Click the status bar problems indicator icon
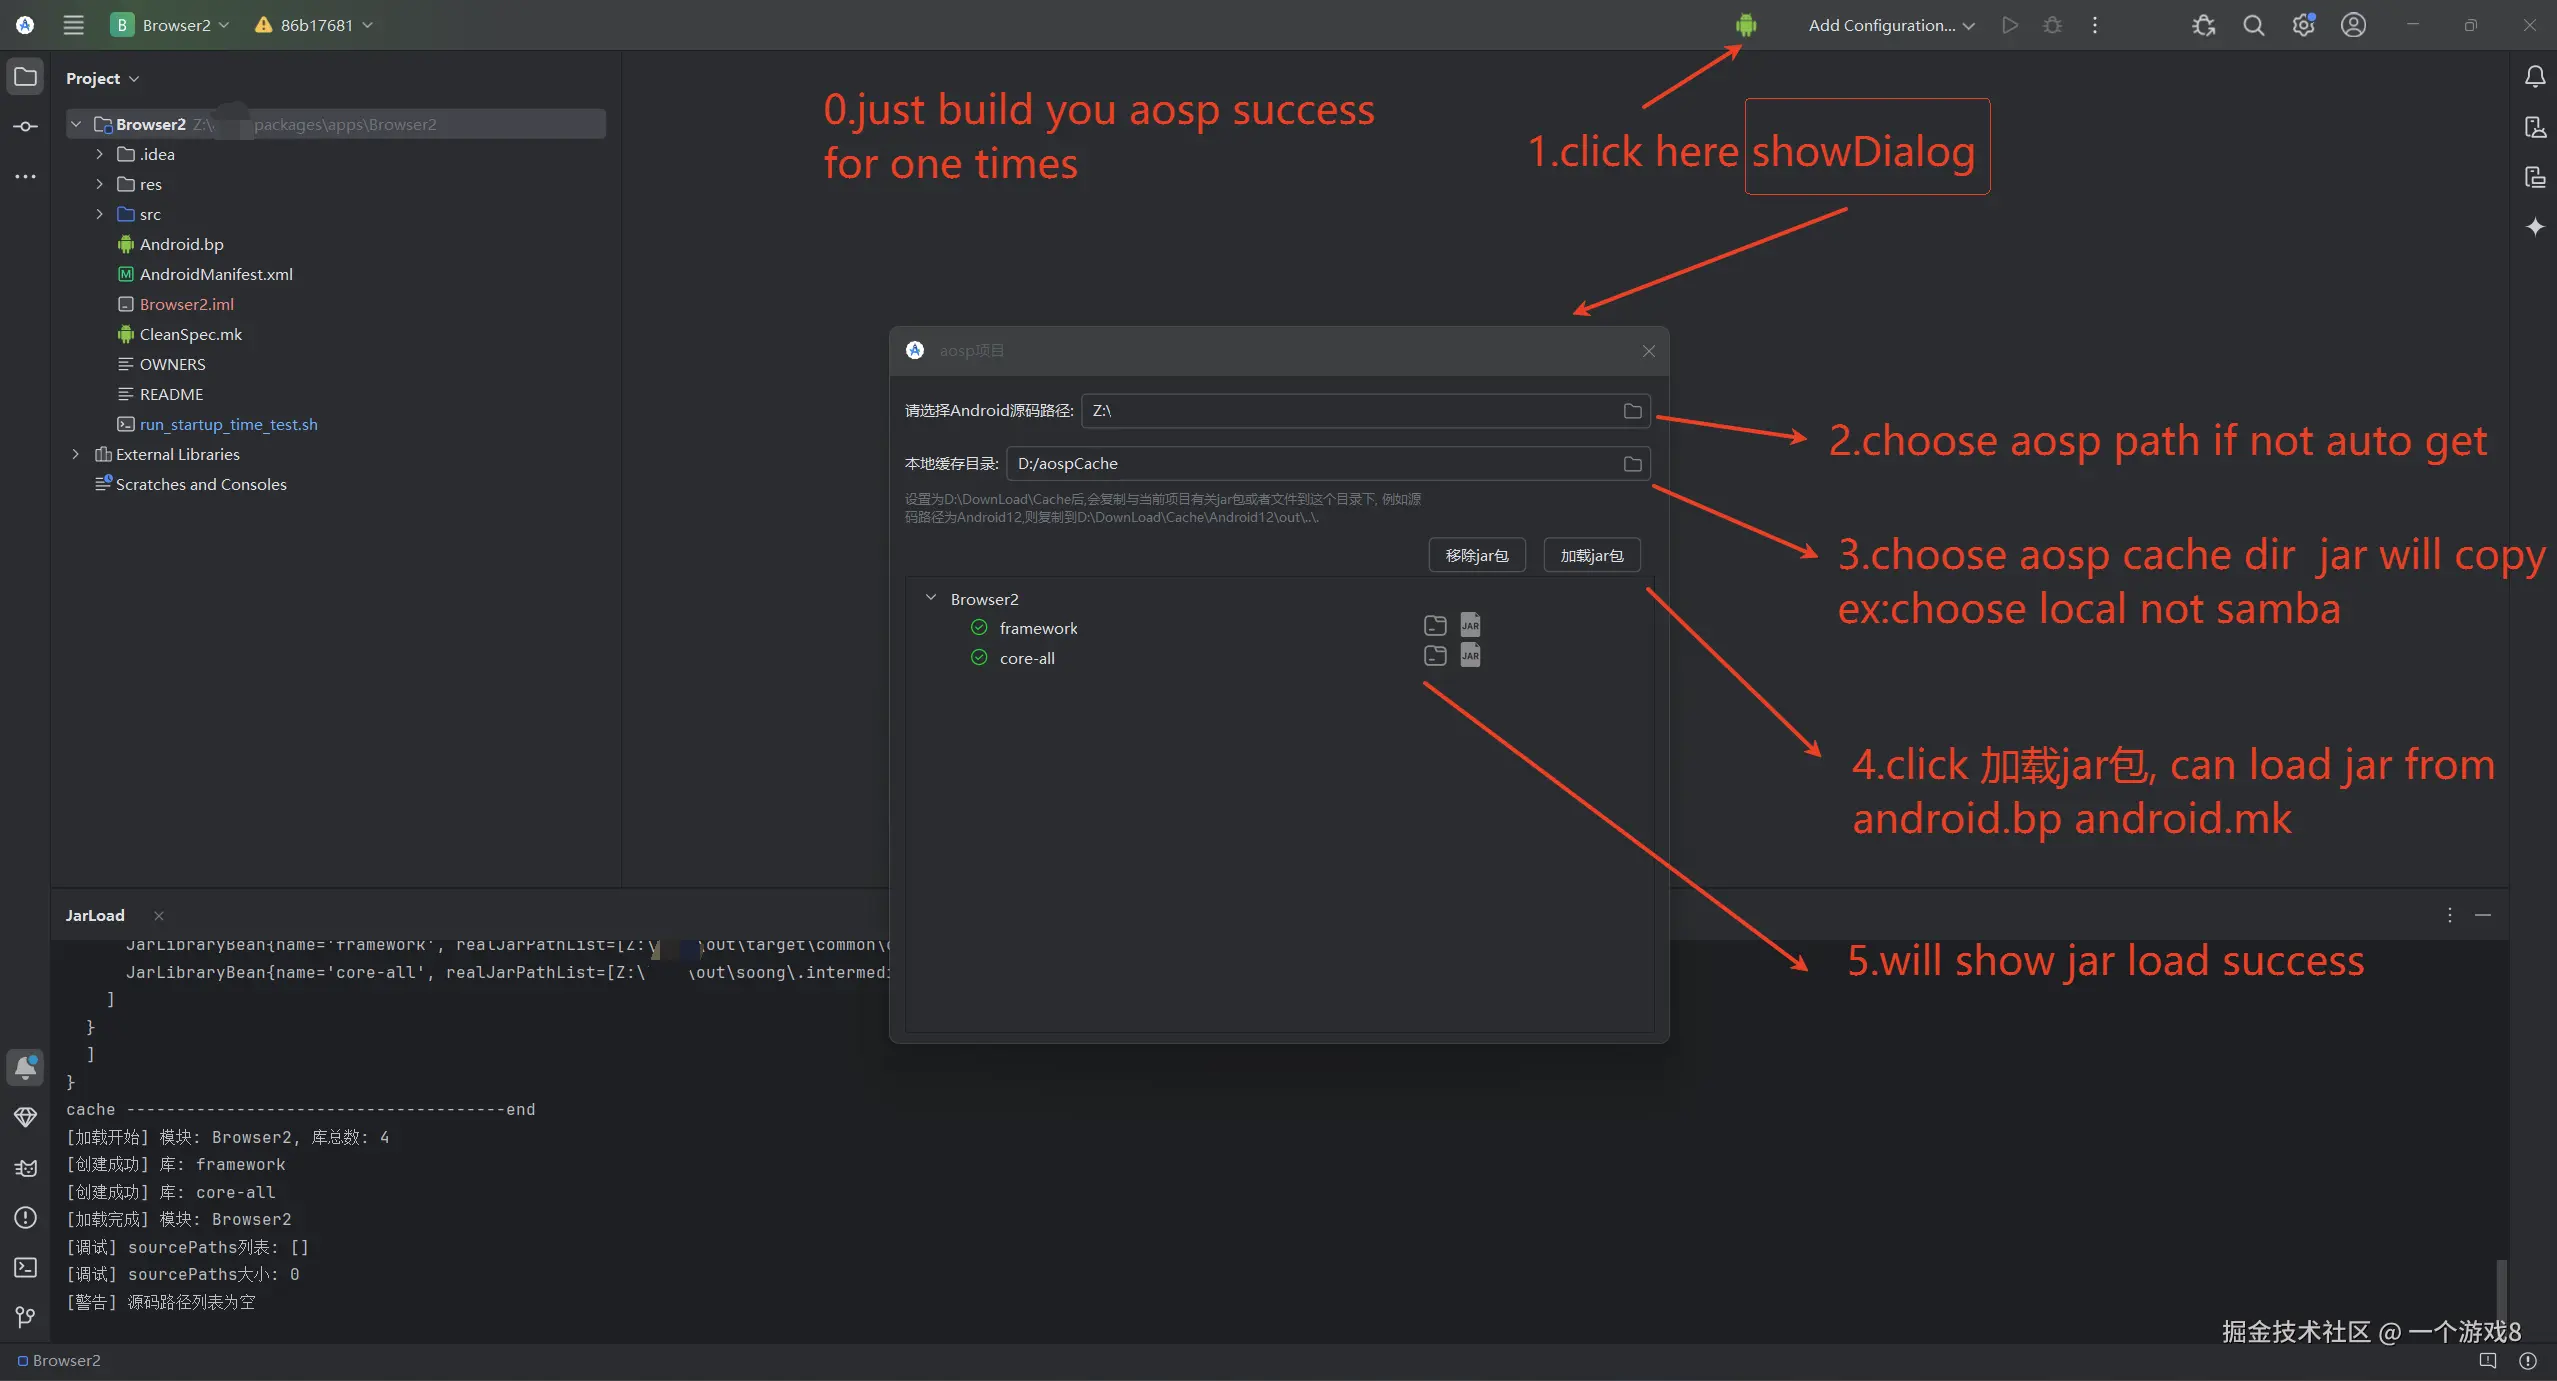This screenshot has height=1381, width=2557. [2527, 1360]
